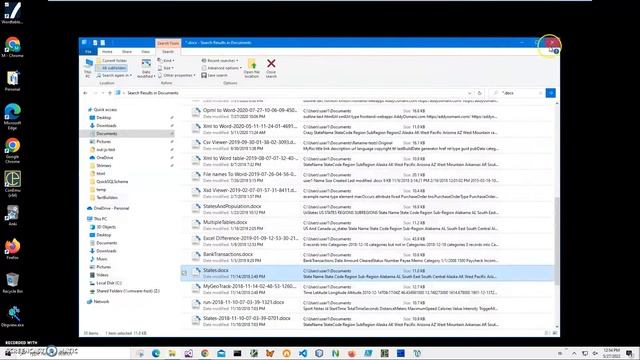Select This PC in navigation pane
Image resolution: width=640 pixels, height=360 pixels.
pos(100,219)
